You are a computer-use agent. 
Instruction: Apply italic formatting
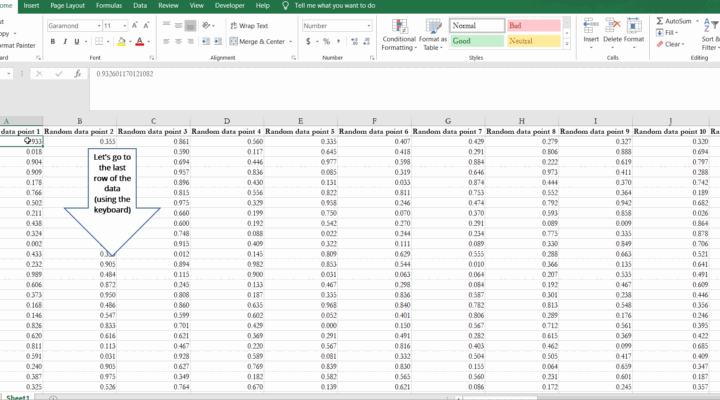point(65,42)
